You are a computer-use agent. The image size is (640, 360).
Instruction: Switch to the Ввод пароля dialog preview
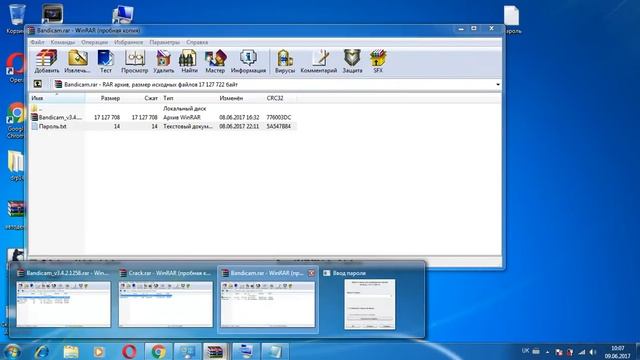tap(369, 299)
